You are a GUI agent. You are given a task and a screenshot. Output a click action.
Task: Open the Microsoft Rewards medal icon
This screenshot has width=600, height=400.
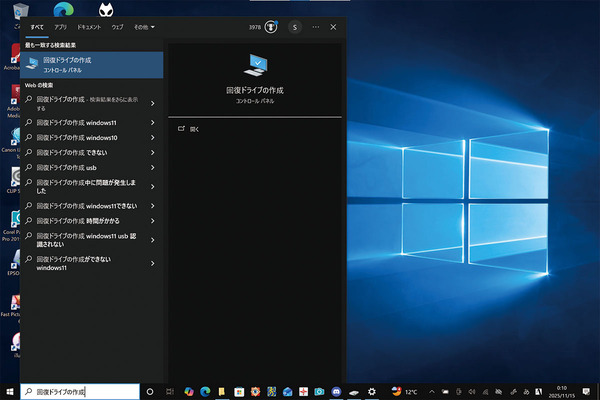tap(271, 27)
